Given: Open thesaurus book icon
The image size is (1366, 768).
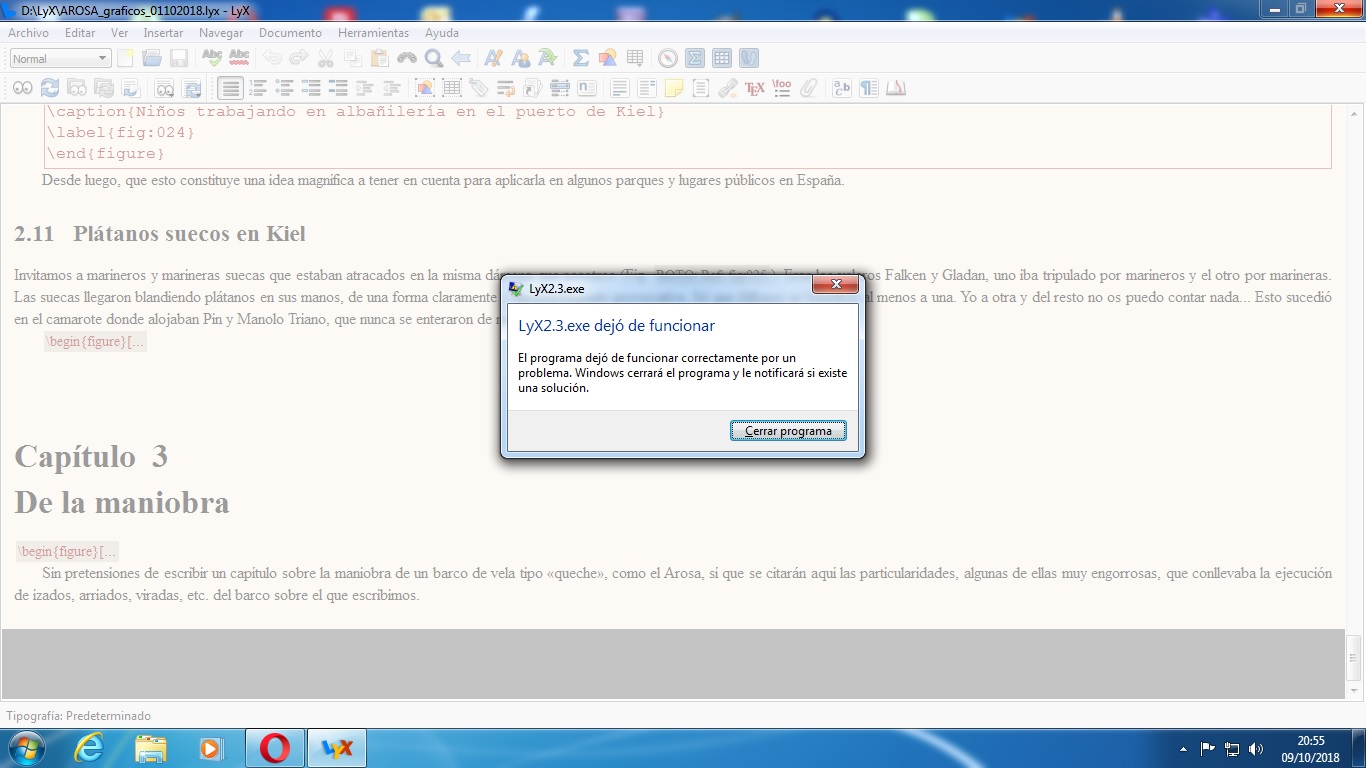Looking at the screenshot, I should point(896,88).
